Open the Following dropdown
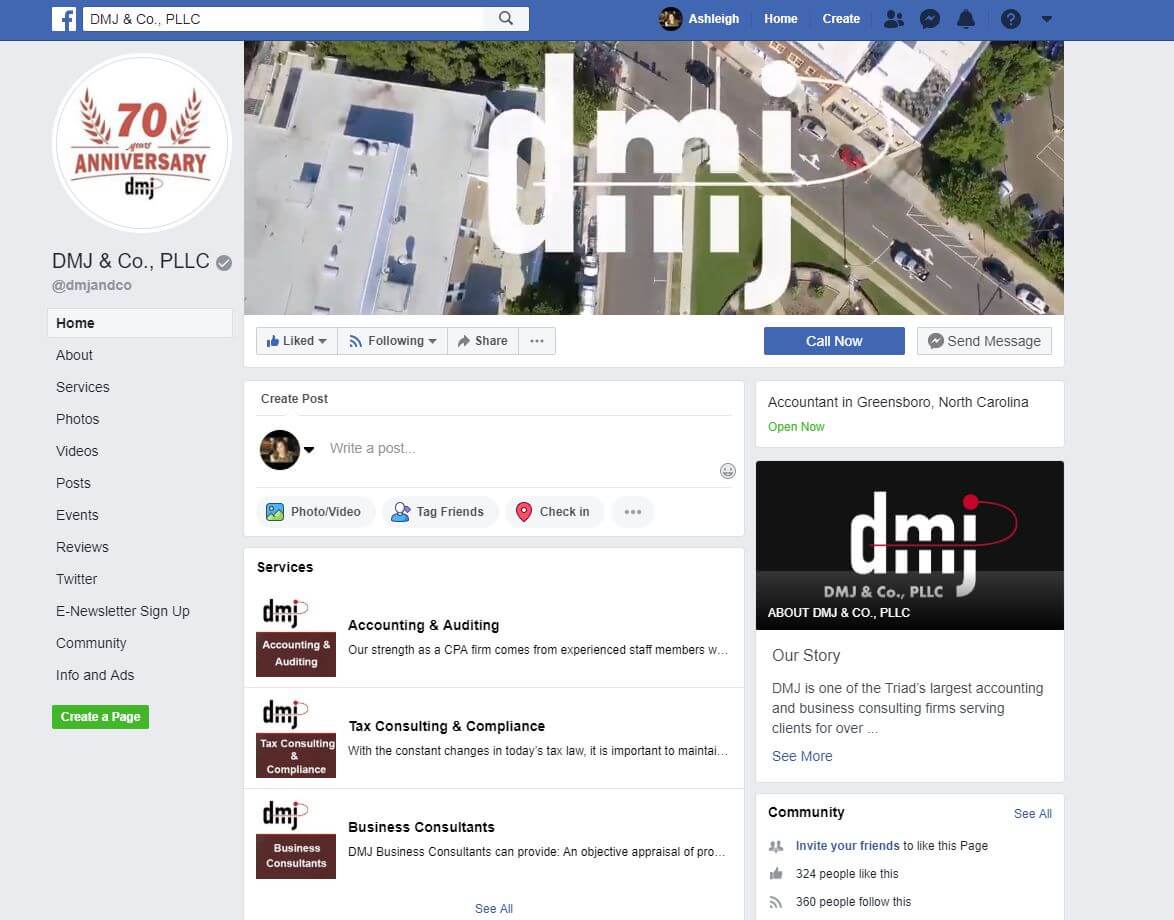 393,341
